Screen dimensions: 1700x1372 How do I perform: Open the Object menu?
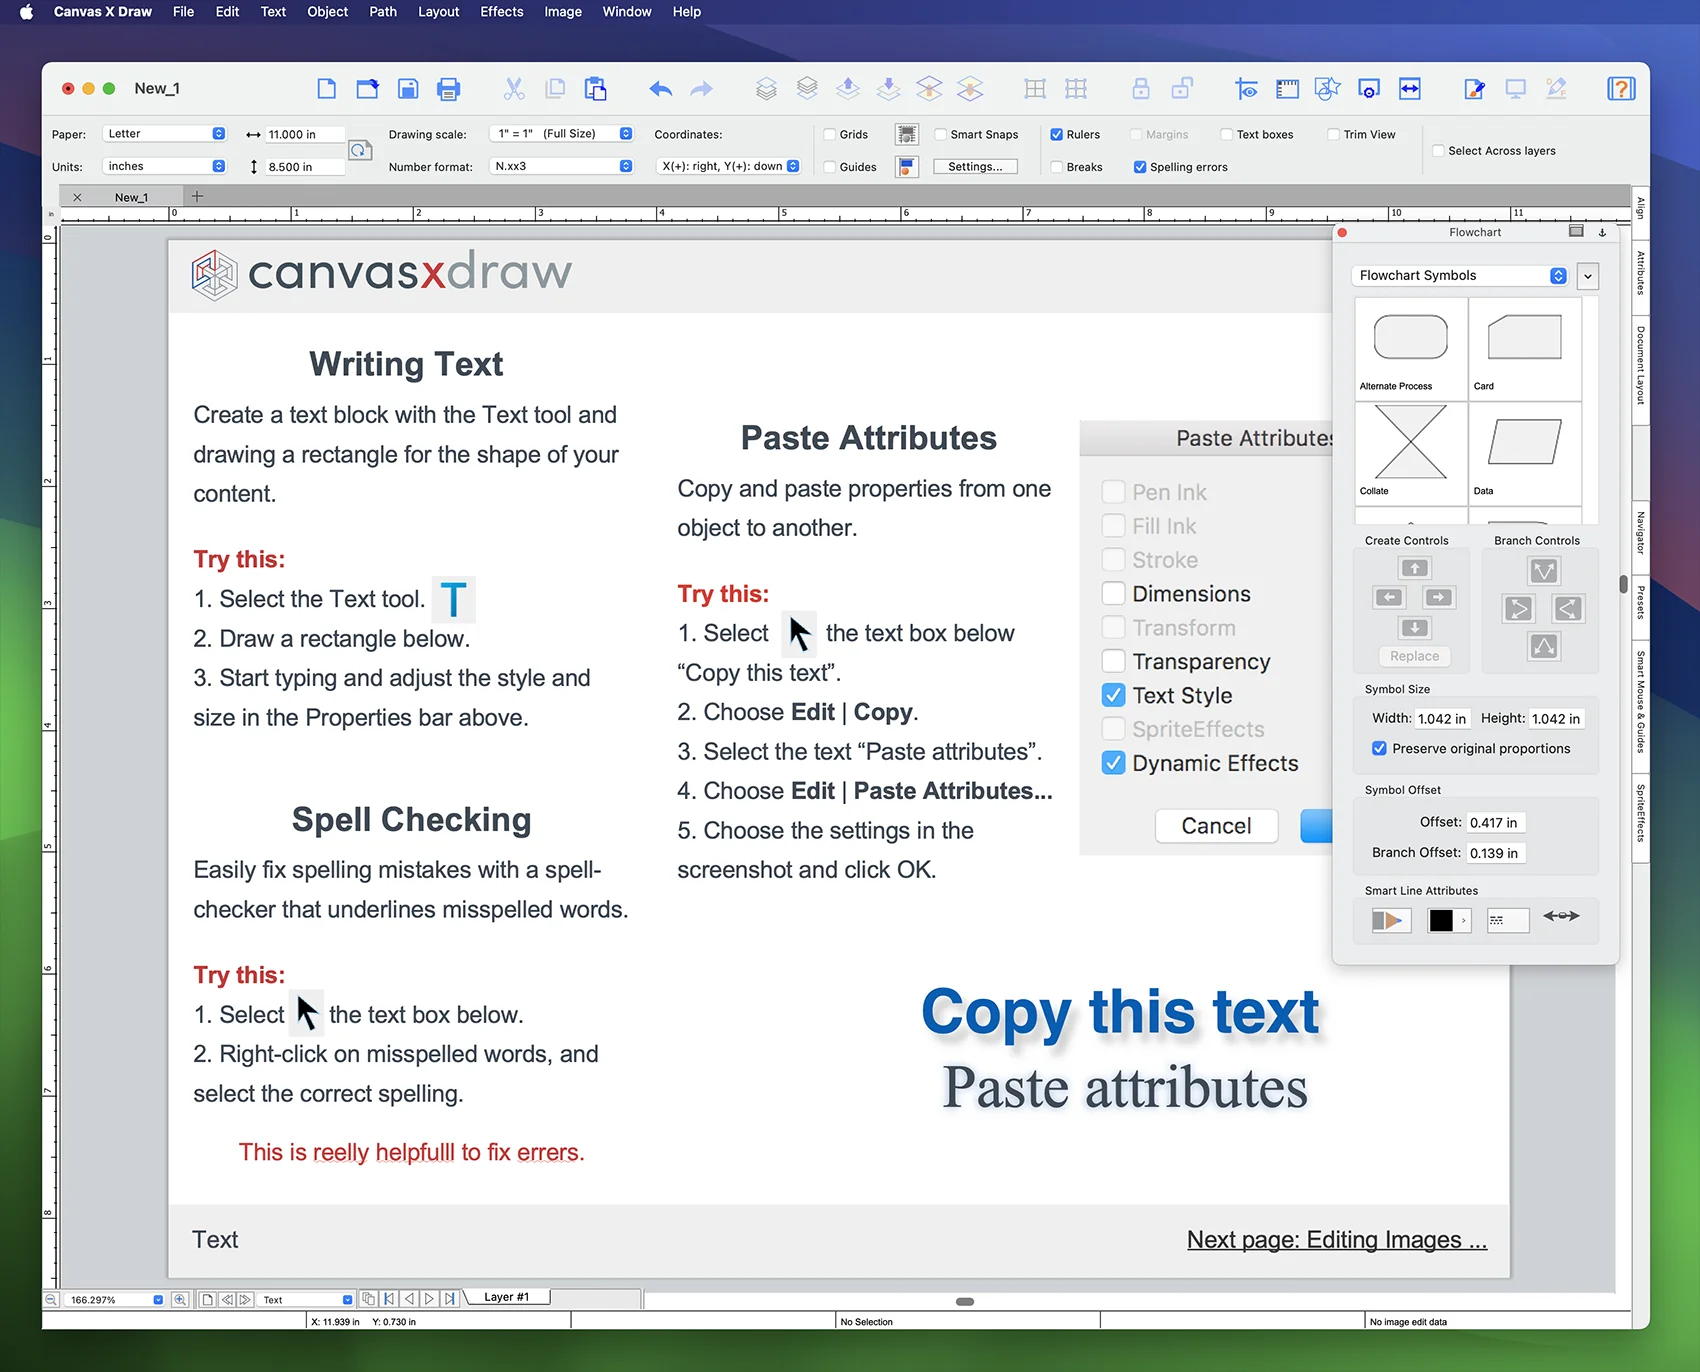coord(328,12)
